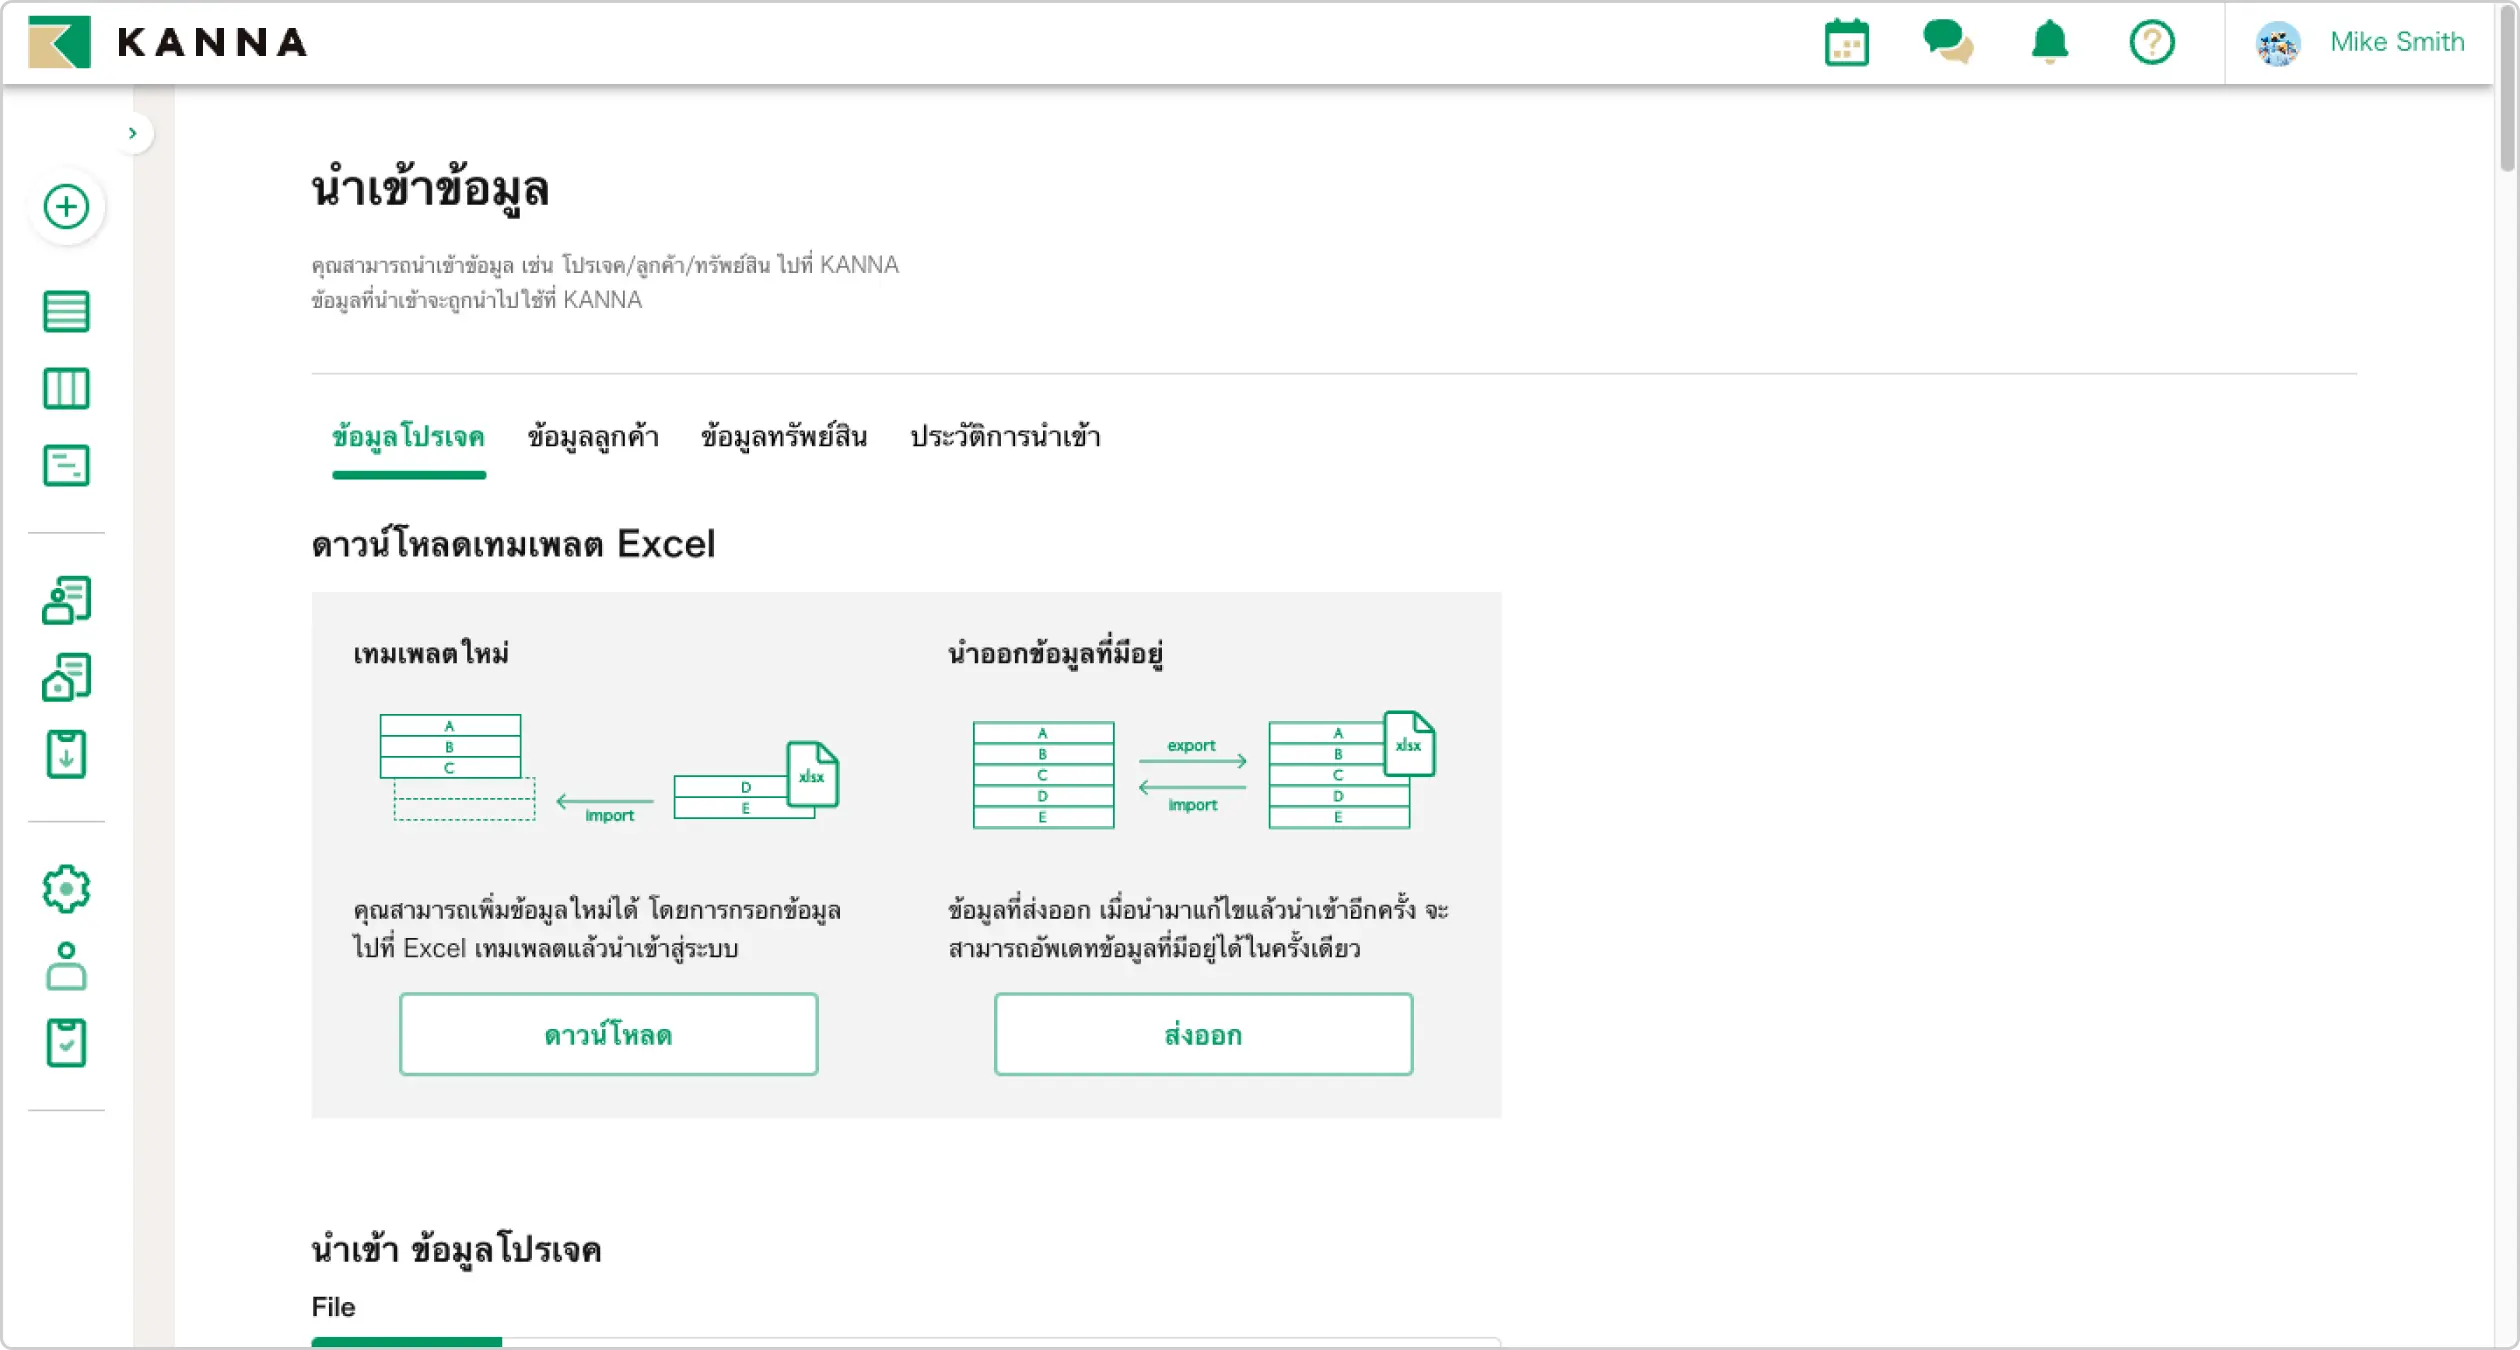2520x1350 pixels.
Task: Open ประวัติการนำเข้า tab
Action: tap(1005, 437)
